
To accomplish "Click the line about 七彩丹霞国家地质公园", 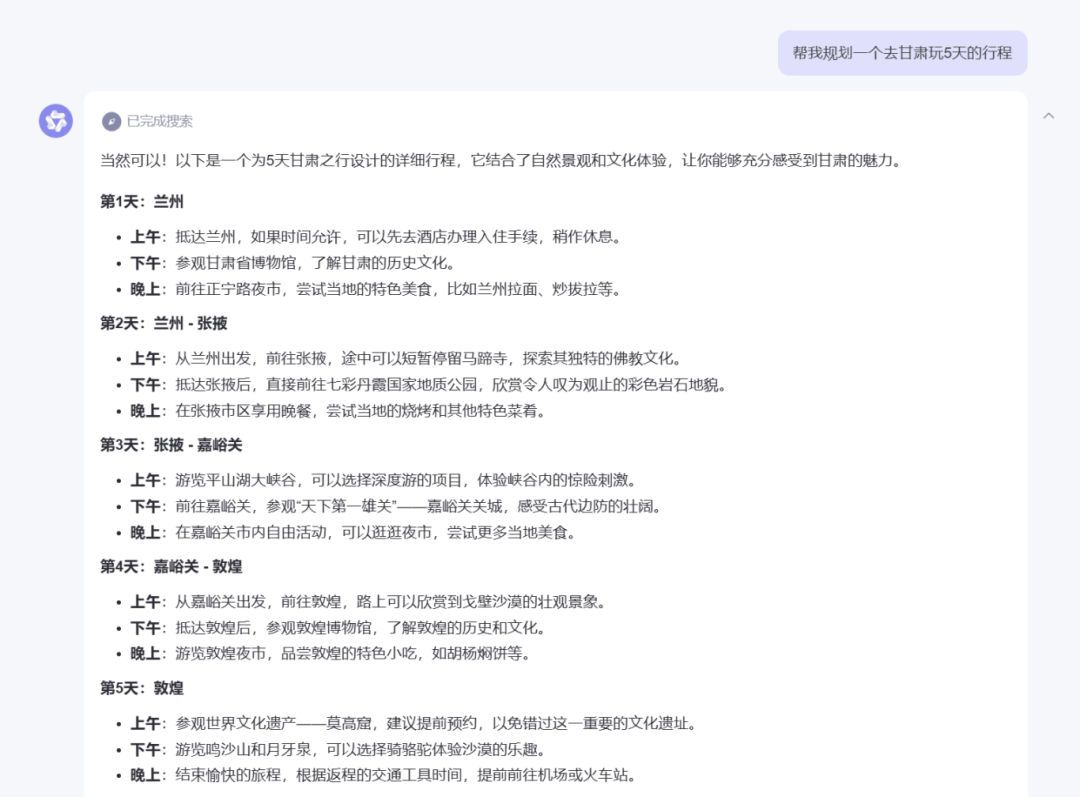I will point(428,385).
